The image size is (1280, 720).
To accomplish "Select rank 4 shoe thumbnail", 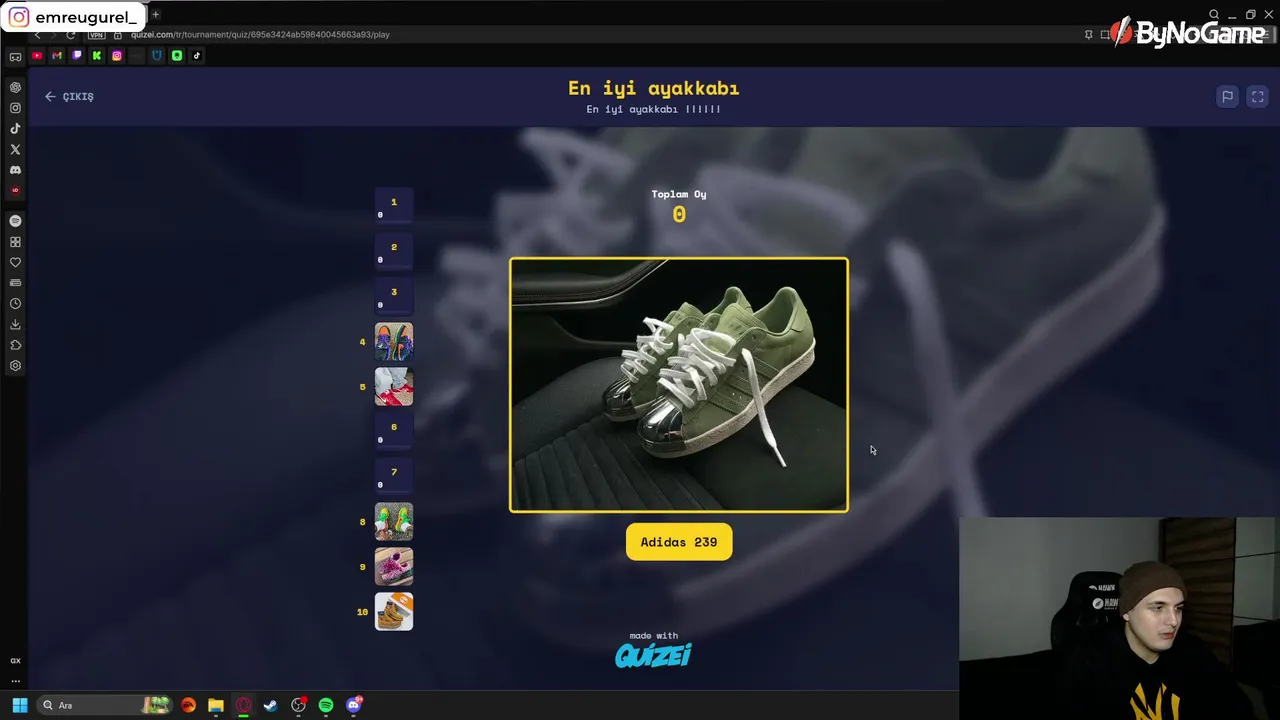I will click(x=394, y=342).
